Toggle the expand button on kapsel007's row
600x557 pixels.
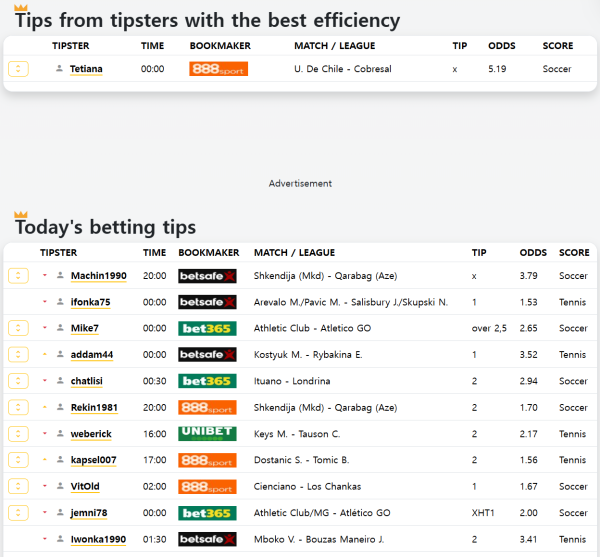[18, 460]
